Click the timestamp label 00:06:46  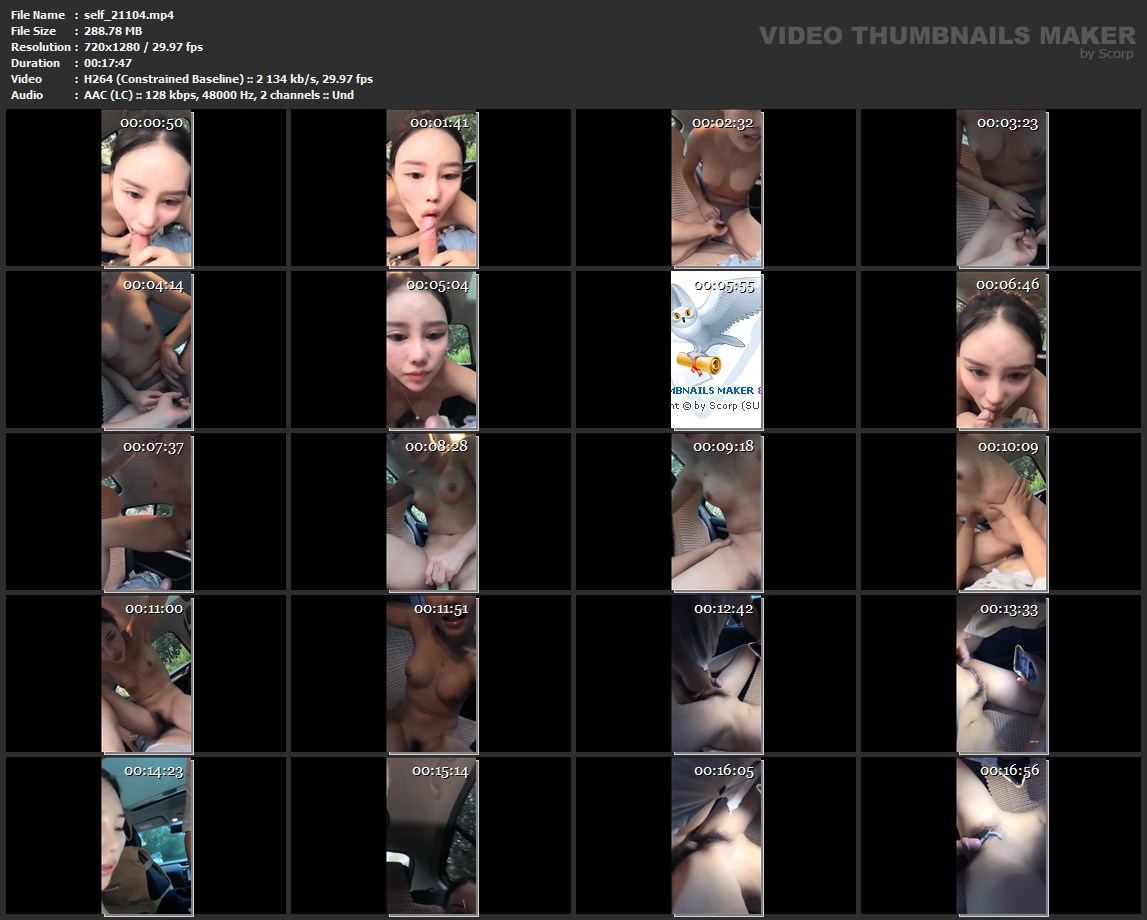pyautogui.click(x=1007, y=285)
